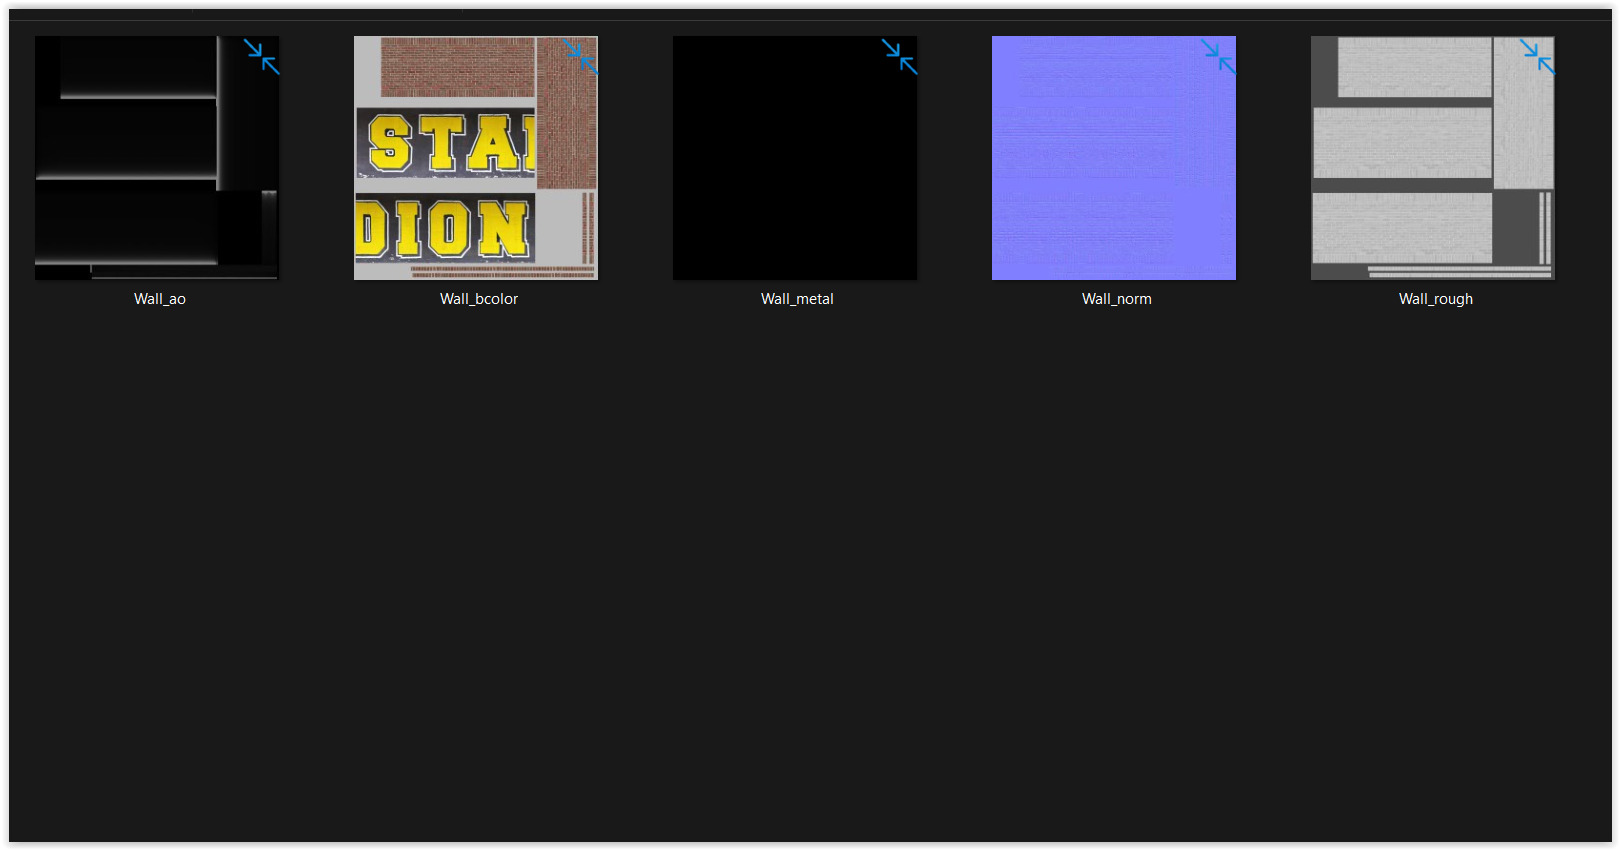
Task: Click the file name text Wall_metal
Action: 797,299
